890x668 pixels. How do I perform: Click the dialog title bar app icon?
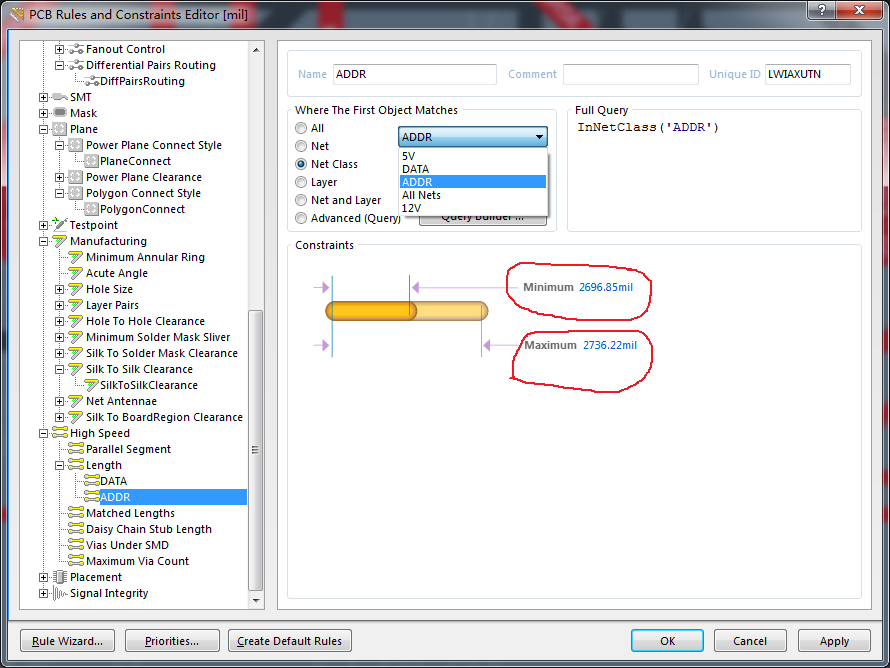click(x=18, y=14)
